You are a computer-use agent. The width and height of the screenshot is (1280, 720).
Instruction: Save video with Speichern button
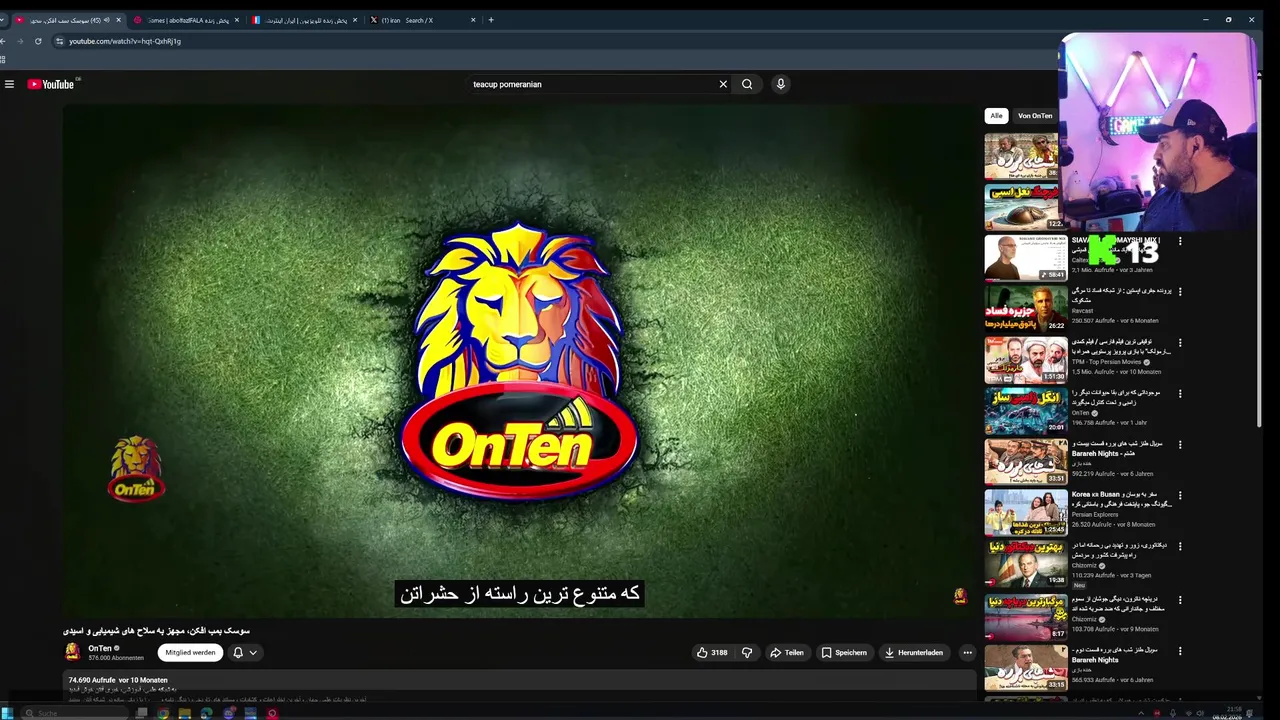click(x=844, y=653)
